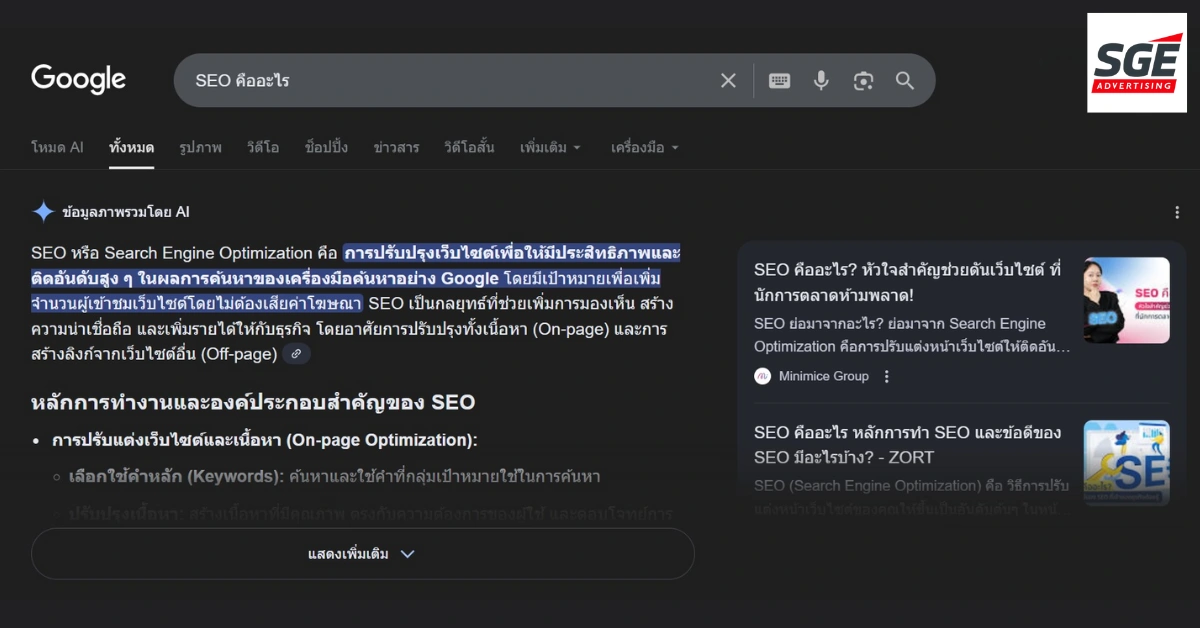Click the เลือกใช้คำหลัก (Keywords) bullet
Screen dimensions: 1200x628
[335, 477]
